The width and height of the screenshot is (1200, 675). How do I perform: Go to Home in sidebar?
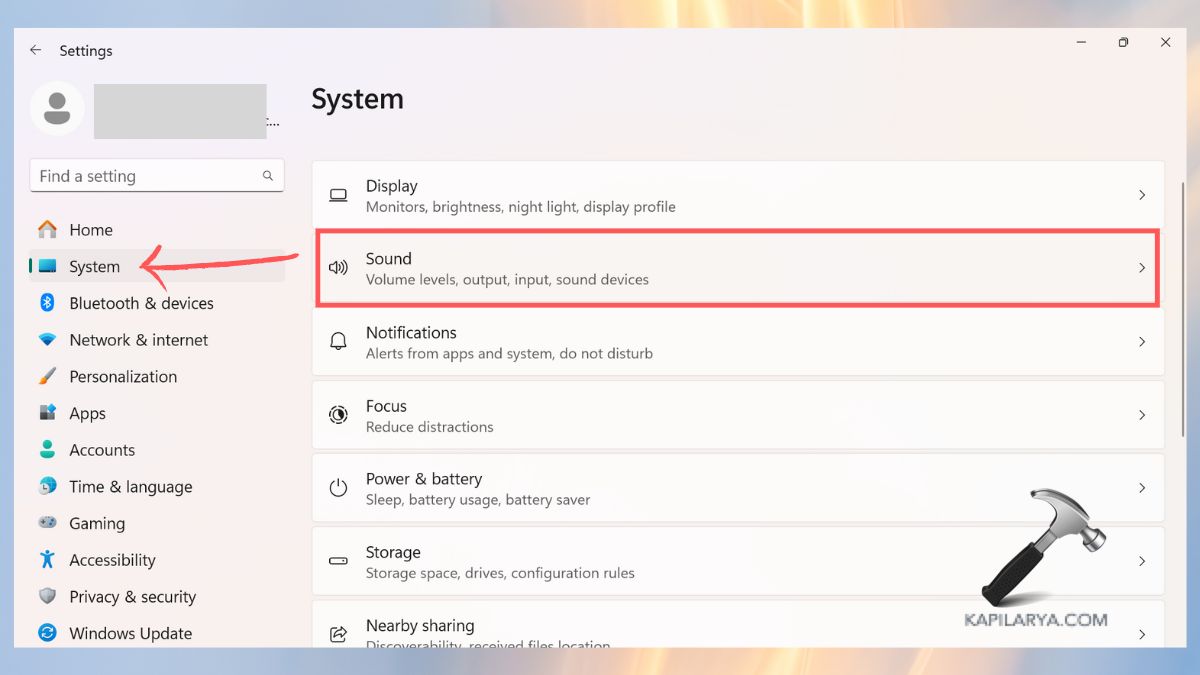coord(91,230)
